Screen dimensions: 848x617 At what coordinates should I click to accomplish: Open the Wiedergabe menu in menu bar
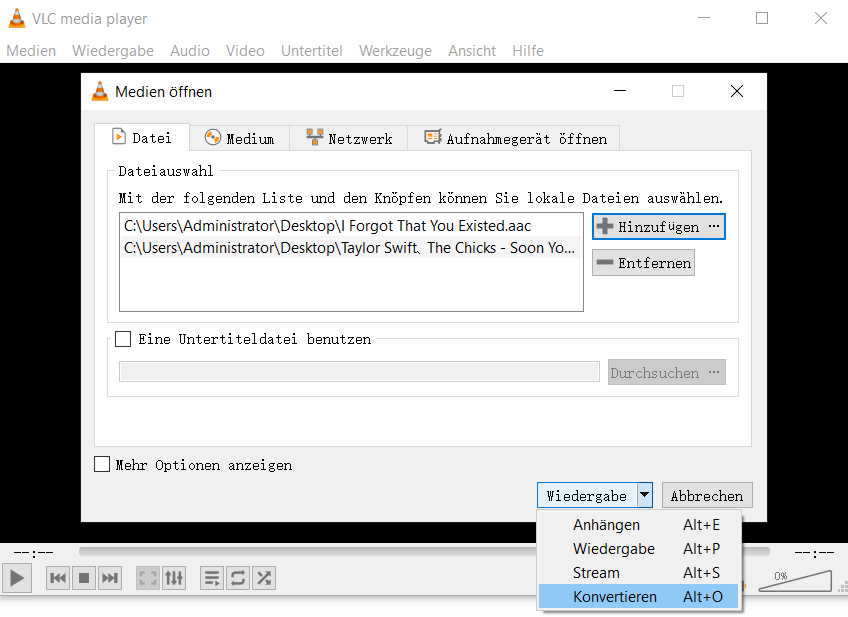tap(112, 51)
